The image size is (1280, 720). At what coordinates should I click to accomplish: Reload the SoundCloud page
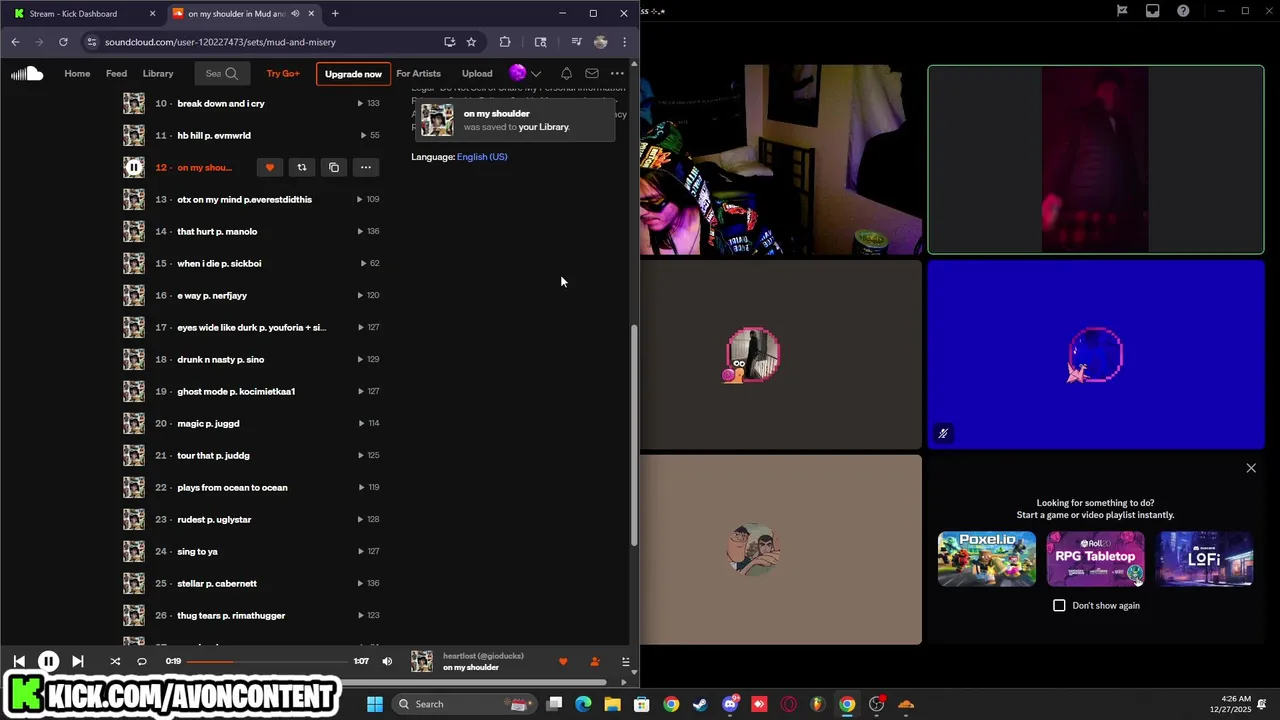(63, 42)
